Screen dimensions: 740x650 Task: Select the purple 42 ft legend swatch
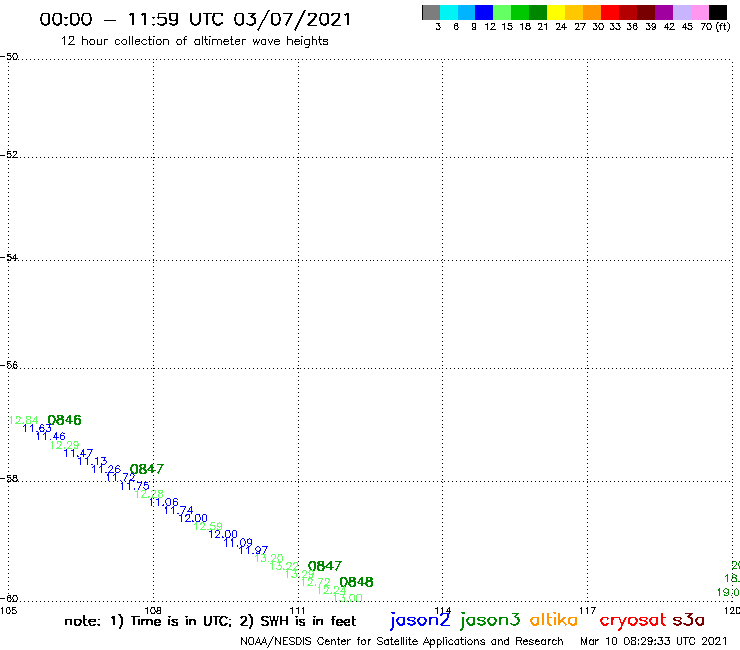[x=664, y=13]
